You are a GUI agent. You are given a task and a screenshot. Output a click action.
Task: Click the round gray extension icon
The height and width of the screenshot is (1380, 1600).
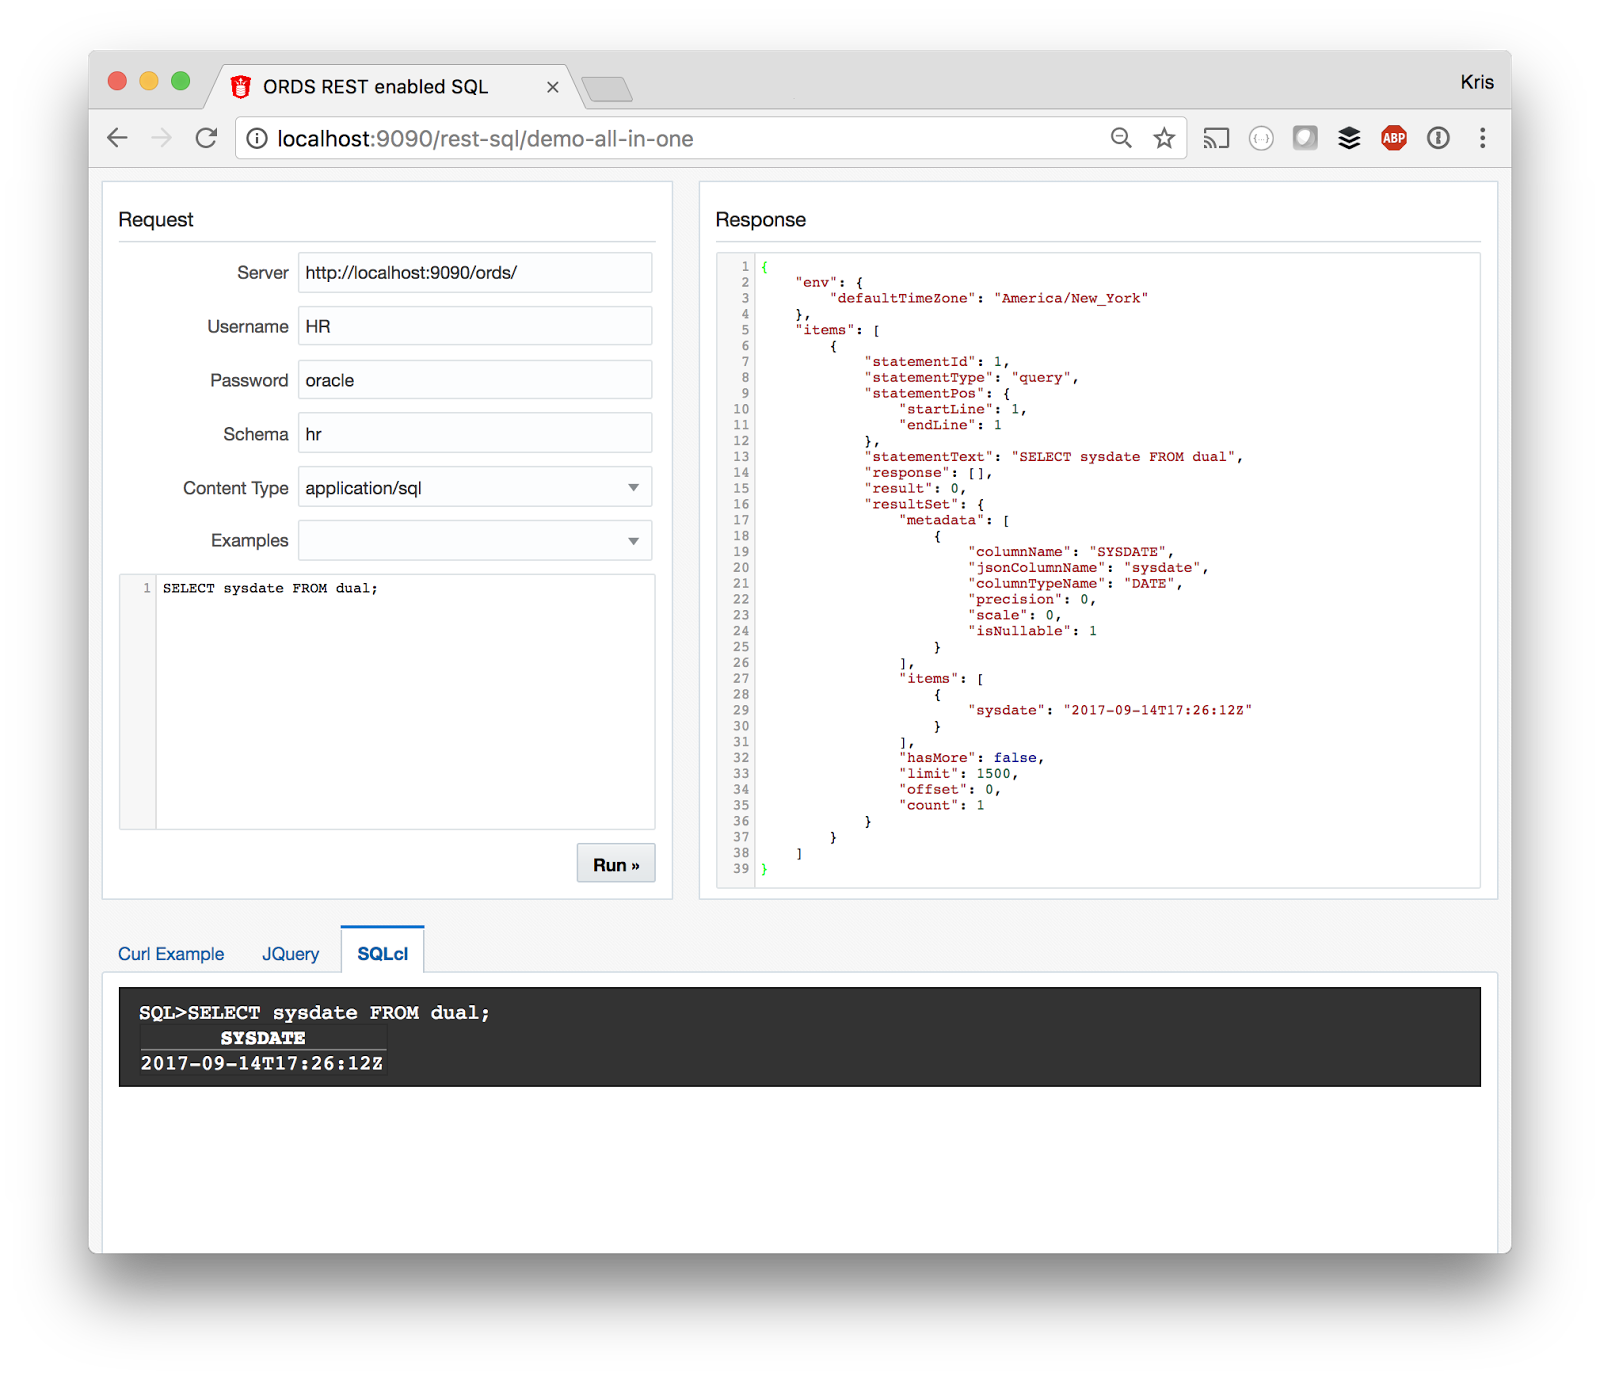coord(1261,138)
